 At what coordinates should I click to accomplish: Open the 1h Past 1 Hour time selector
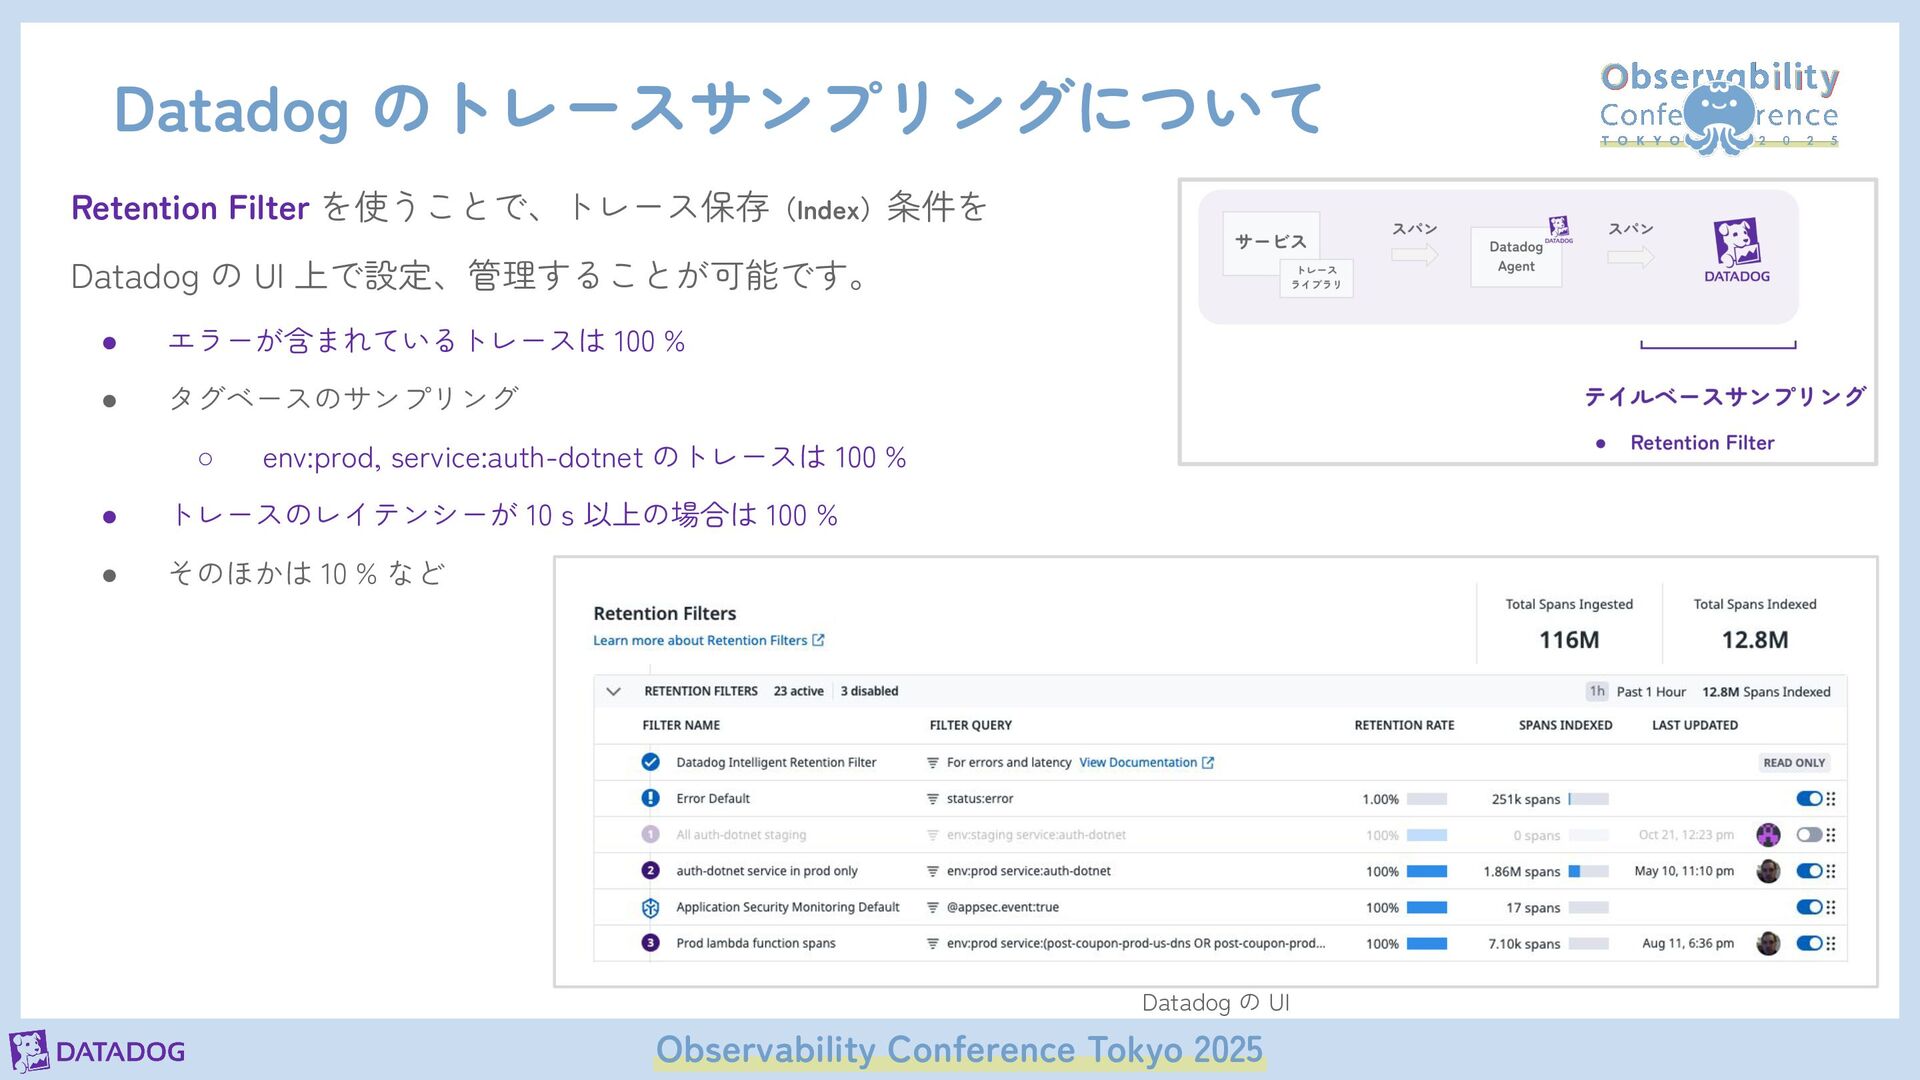[1597, 691]
